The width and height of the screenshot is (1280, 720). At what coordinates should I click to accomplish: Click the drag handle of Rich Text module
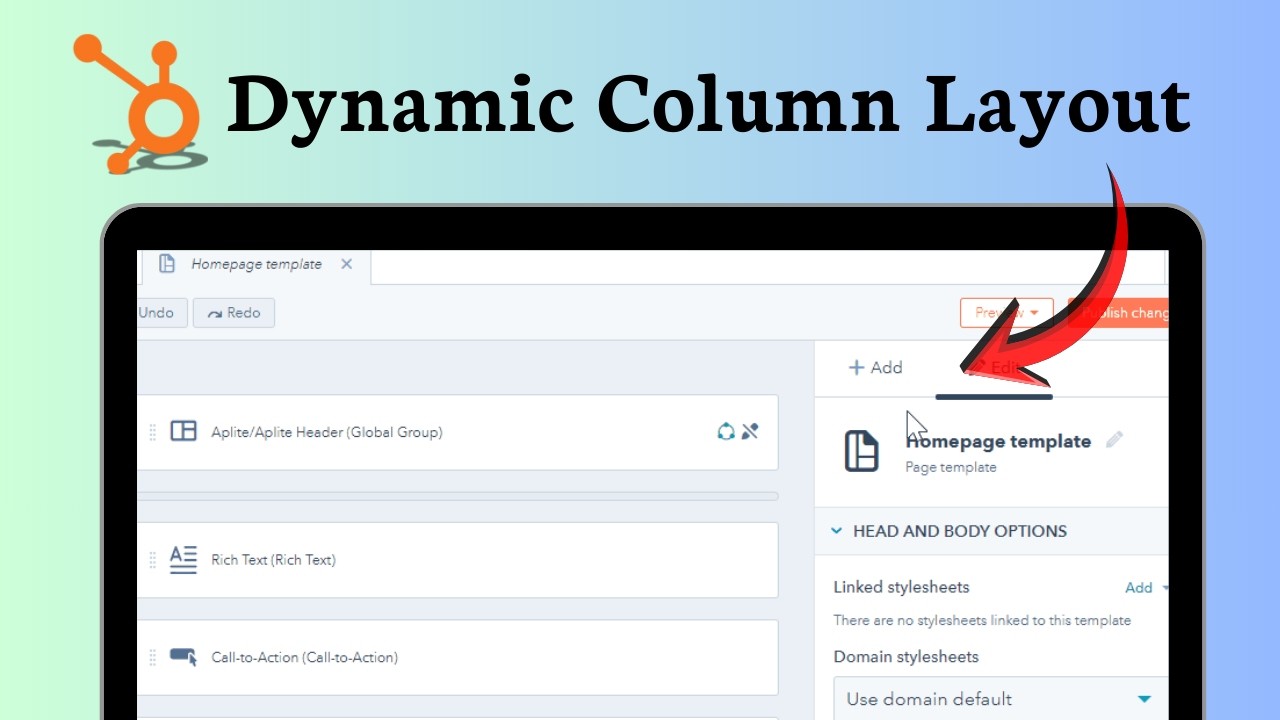(x=153, y=560)
